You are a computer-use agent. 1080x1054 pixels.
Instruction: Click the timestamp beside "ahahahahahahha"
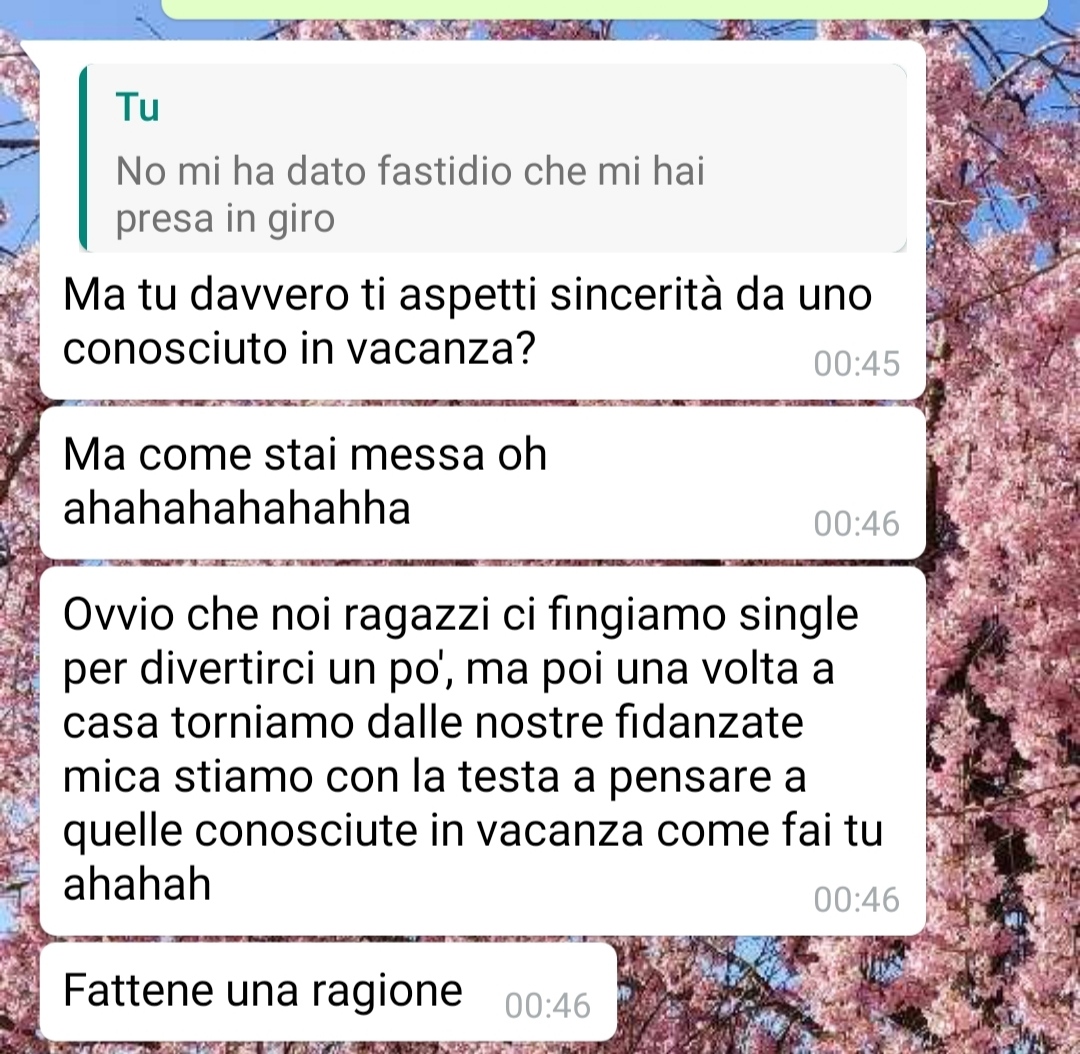click(856, 524)
